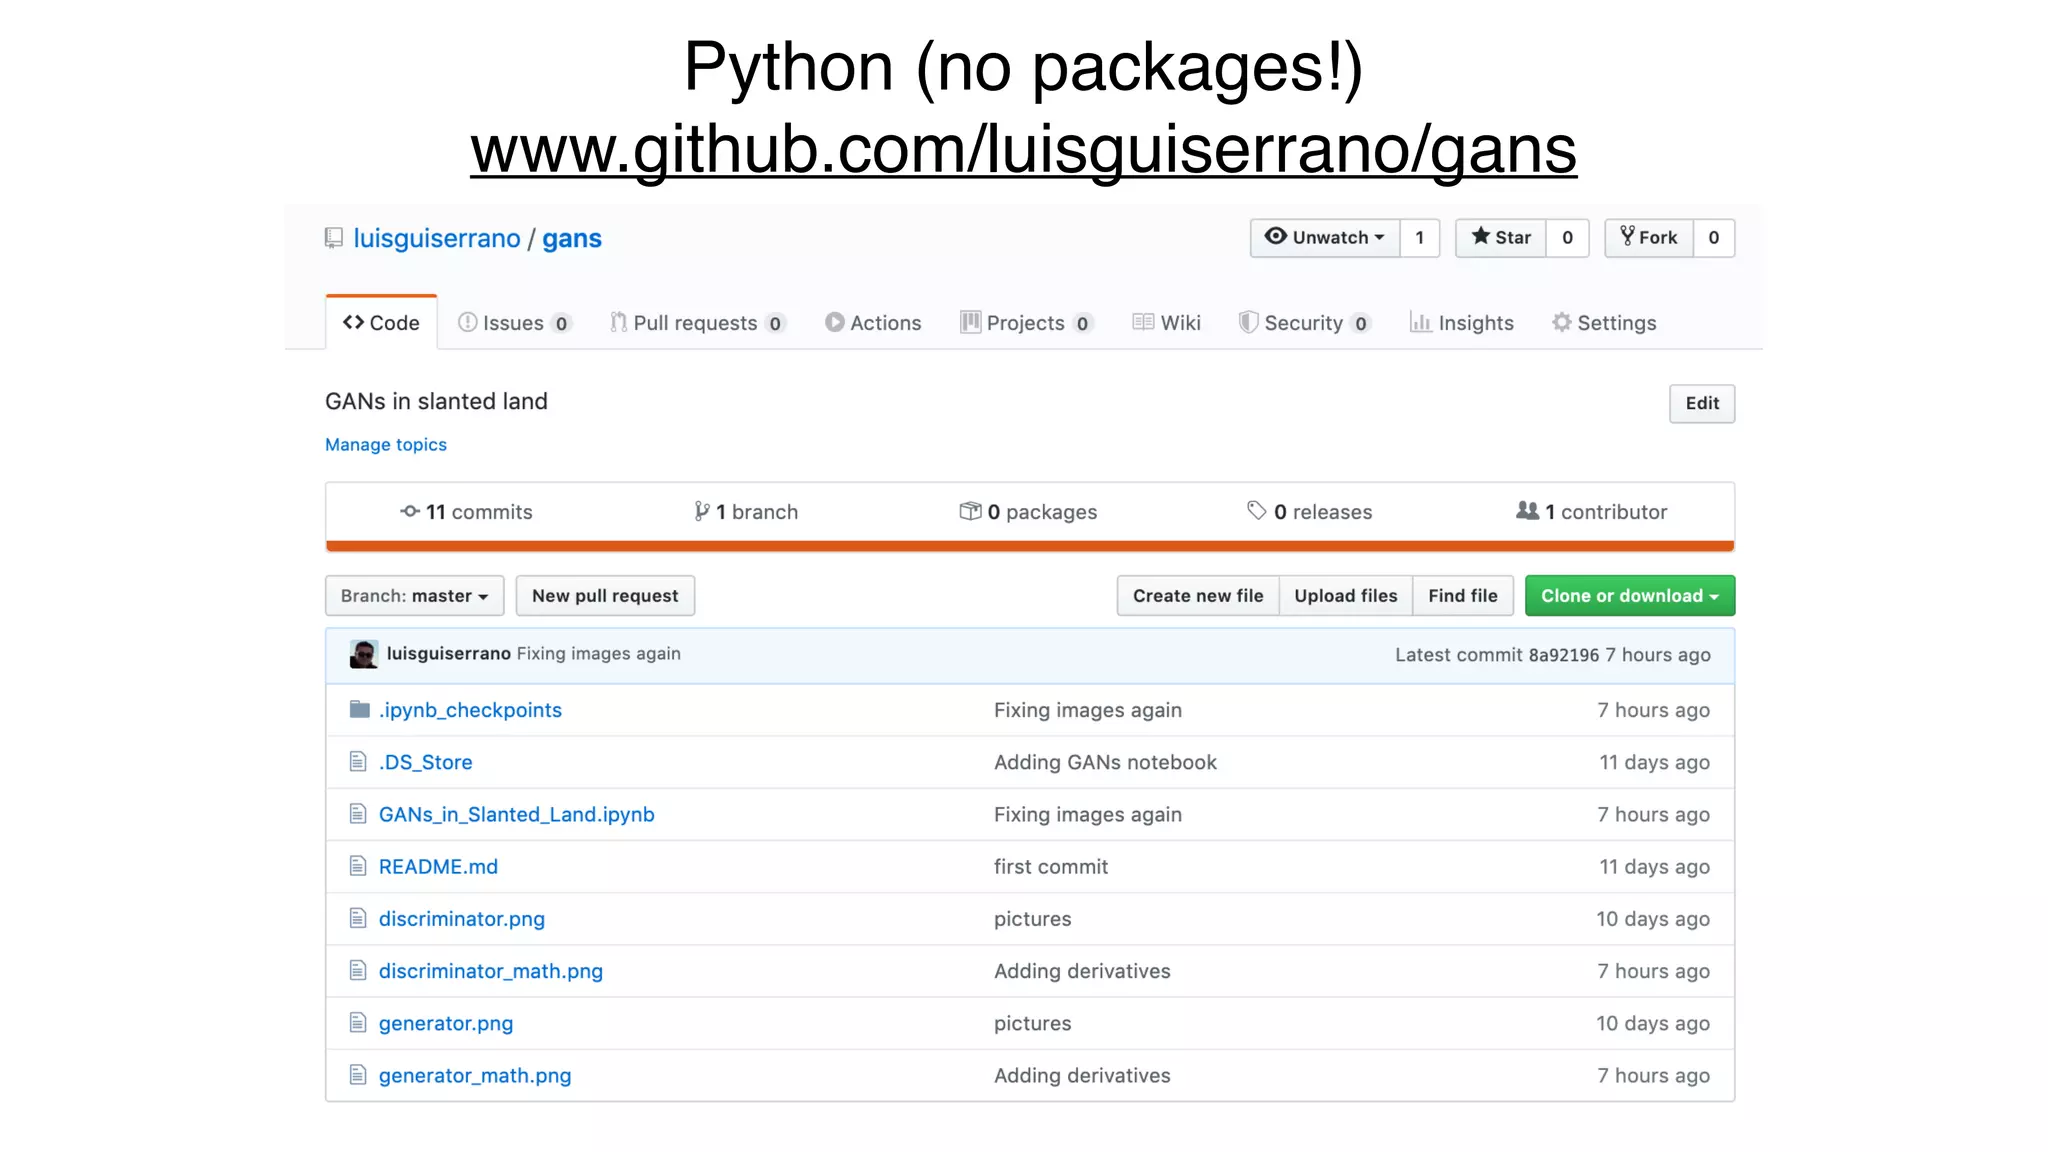Open the Unwatch dropdown

(x=1325, y=238)
